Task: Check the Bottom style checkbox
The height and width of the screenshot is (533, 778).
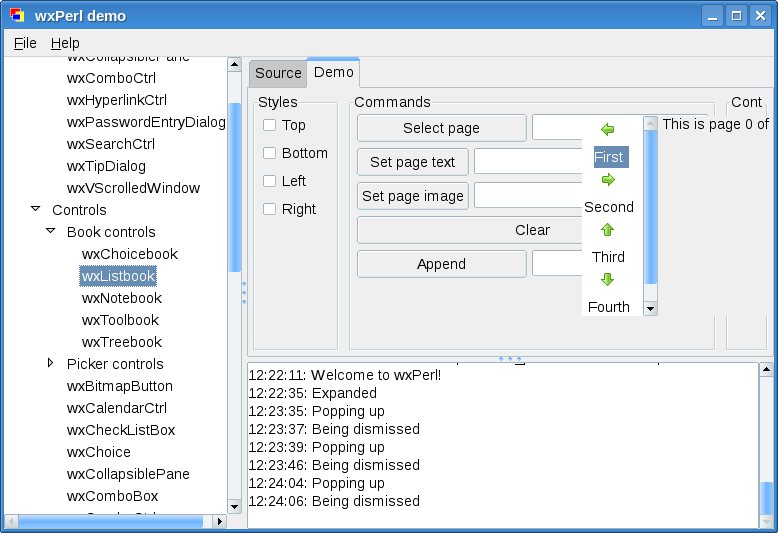Action: coord(270,153)
